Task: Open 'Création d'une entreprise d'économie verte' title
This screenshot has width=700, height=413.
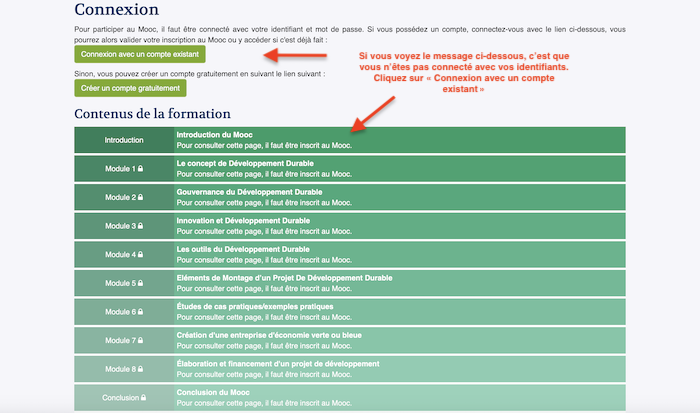Action: click(269, 335)
